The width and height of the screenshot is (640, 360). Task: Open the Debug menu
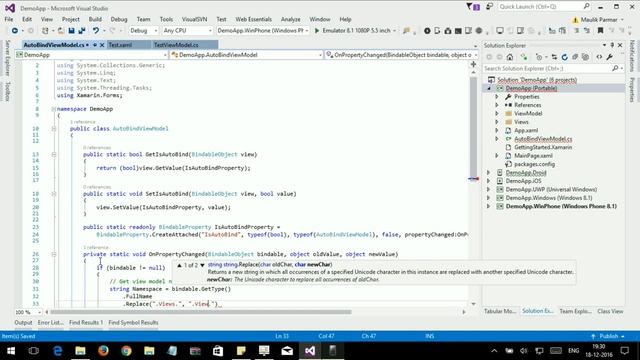coord(119,19)
